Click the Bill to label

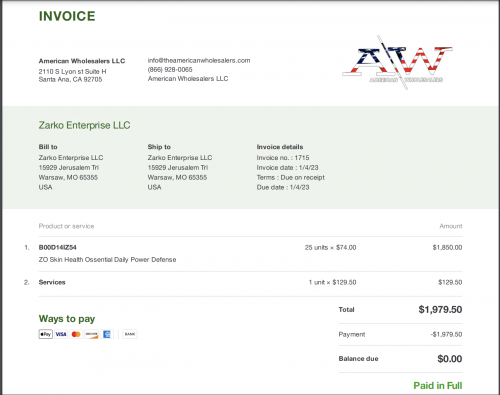(48, 147)
